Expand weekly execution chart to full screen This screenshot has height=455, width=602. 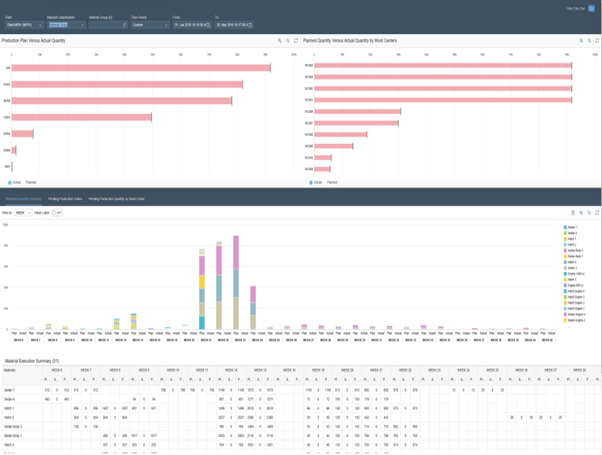click(597, 213)
